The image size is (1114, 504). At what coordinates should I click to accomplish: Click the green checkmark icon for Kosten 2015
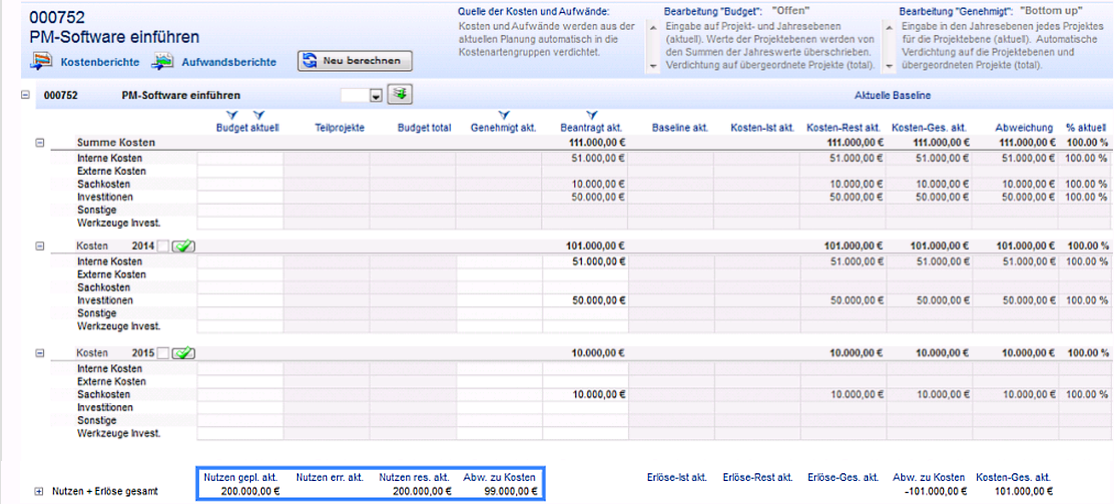coord(183,353)
